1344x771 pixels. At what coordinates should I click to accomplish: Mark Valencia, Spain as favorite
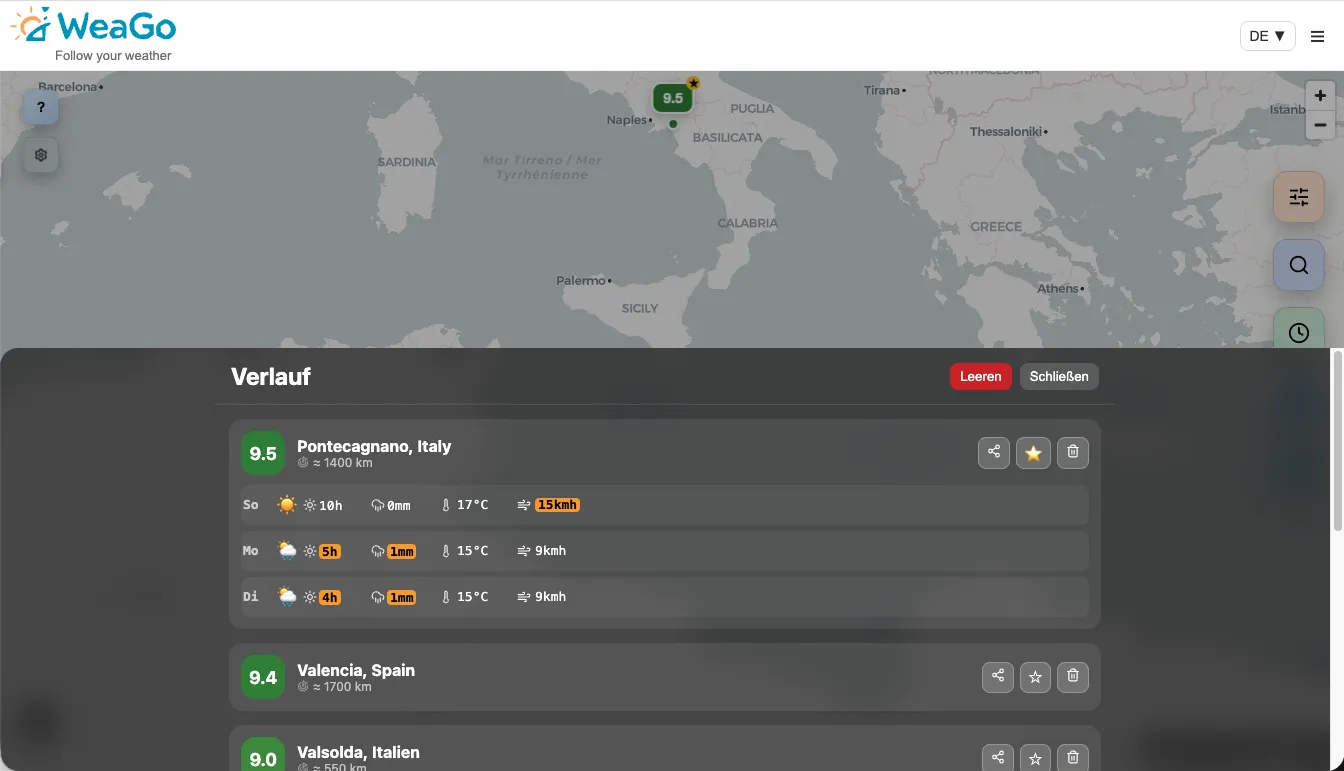coord(1035,677)
